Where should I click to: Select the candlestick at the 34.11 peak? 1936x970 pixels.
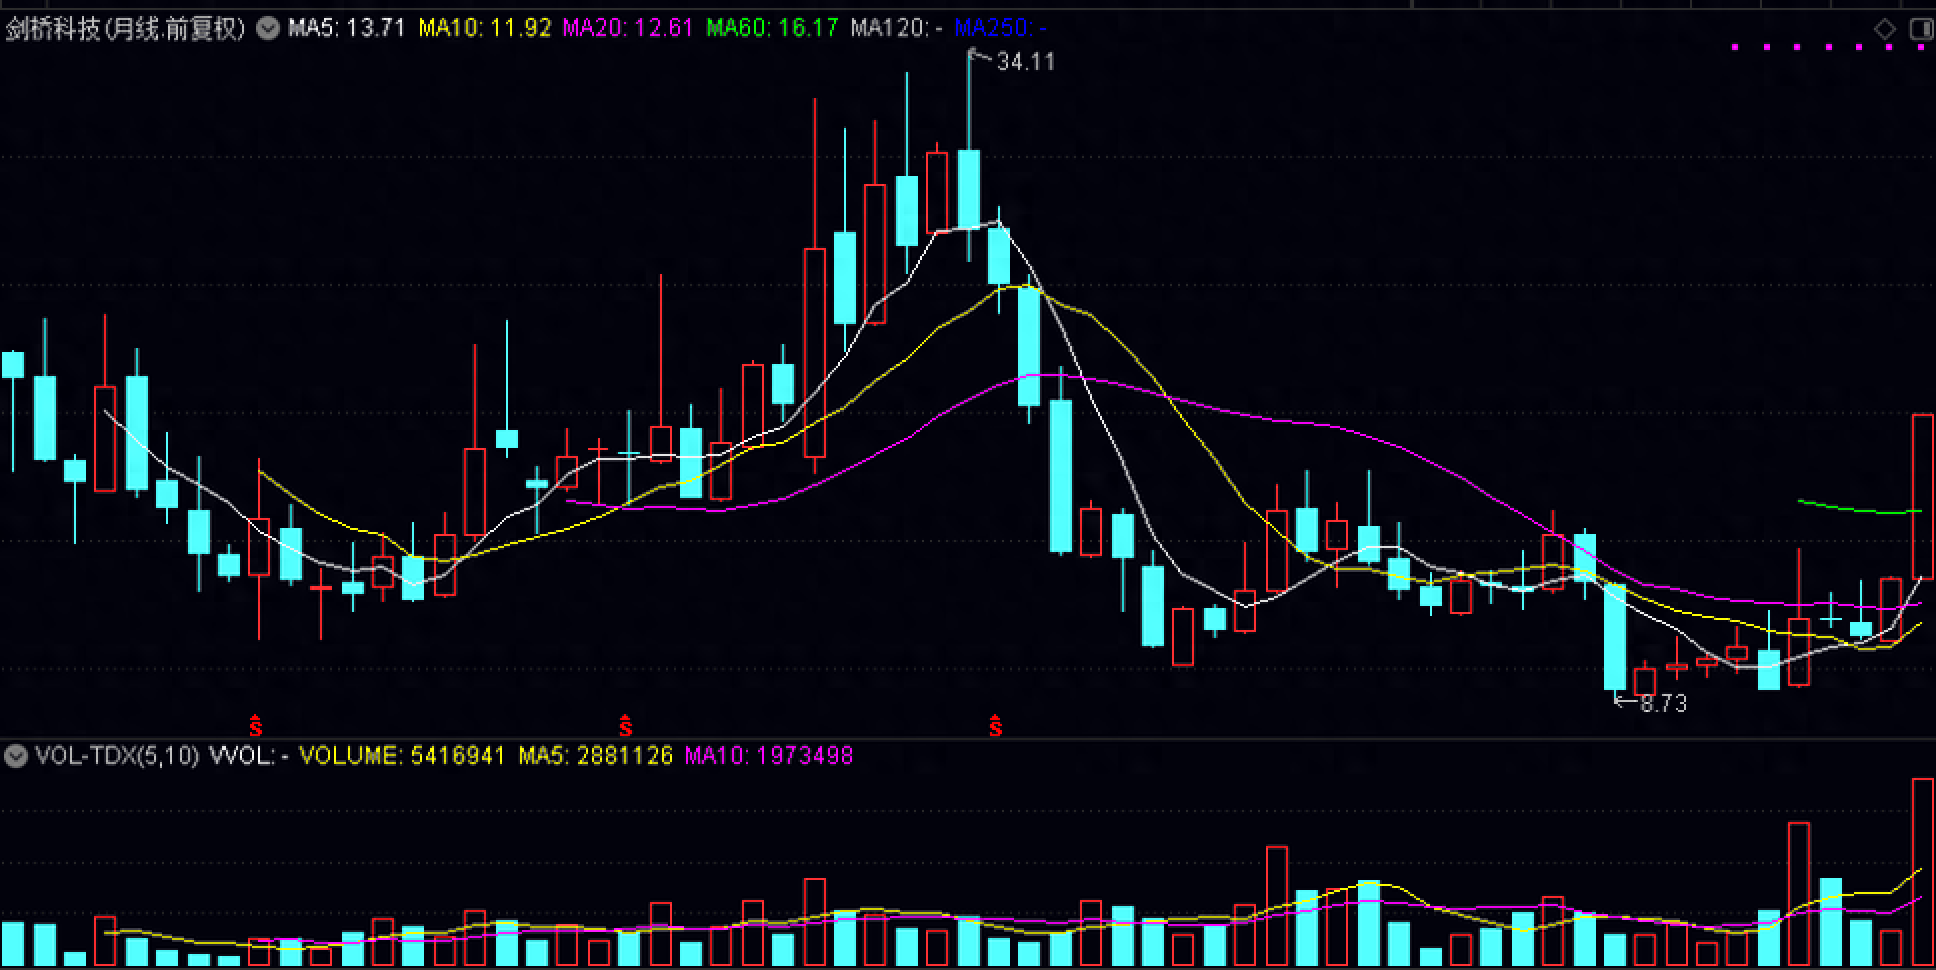[968, 190]
